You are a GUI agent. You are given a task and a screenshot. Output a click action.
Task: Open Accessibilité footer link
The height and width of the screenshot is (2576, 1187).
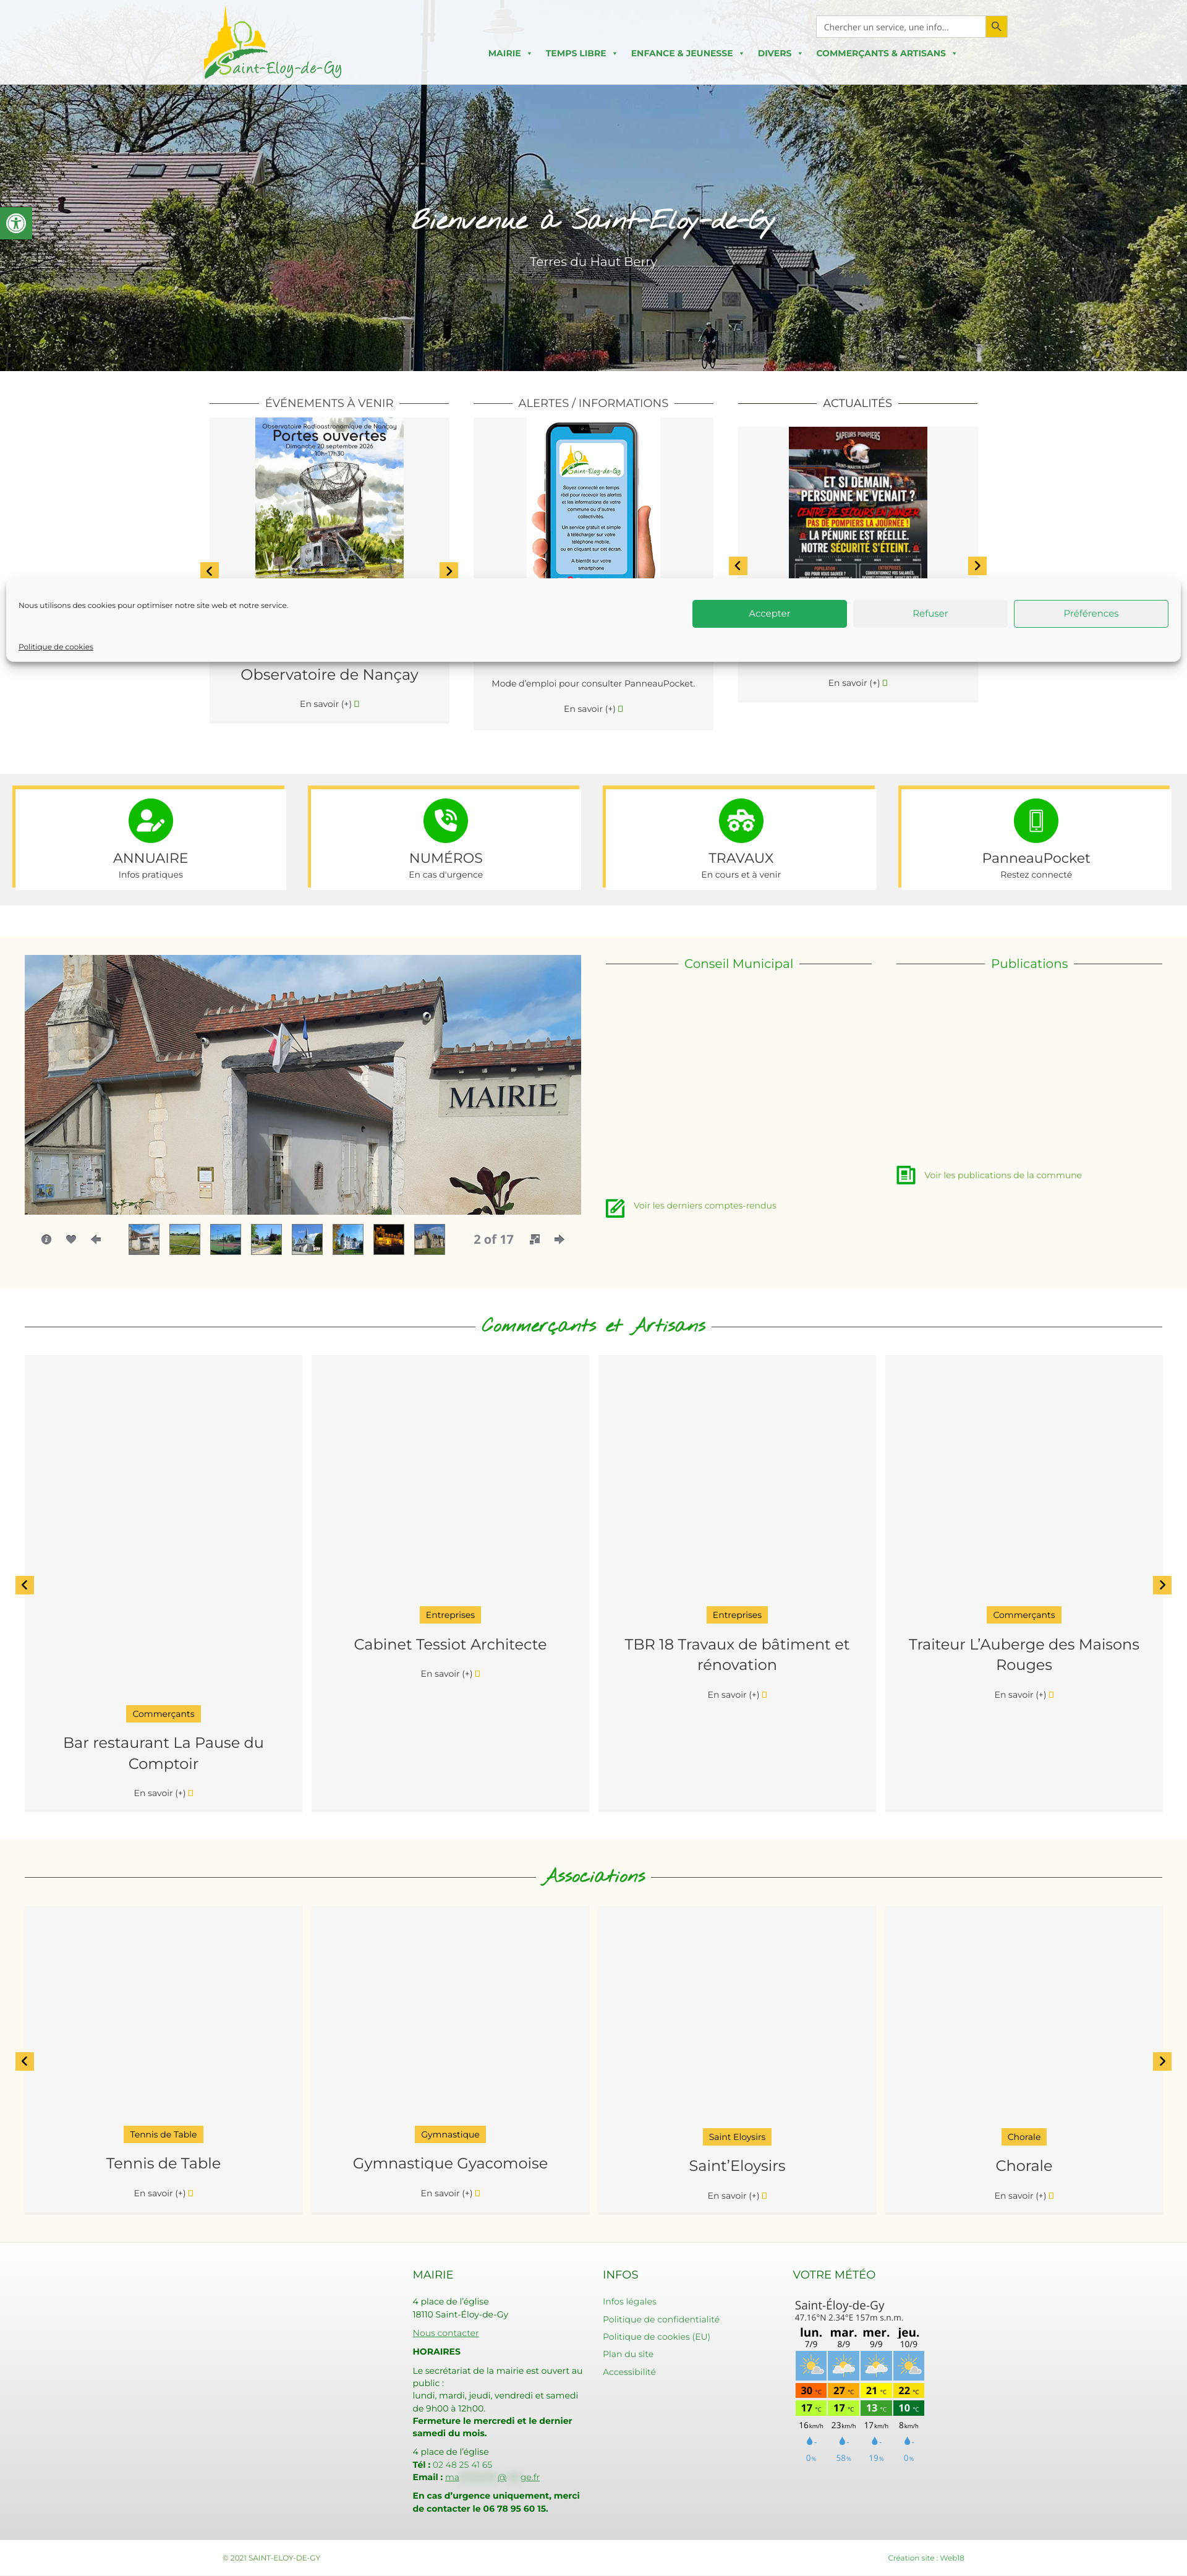coord(629,2372)
